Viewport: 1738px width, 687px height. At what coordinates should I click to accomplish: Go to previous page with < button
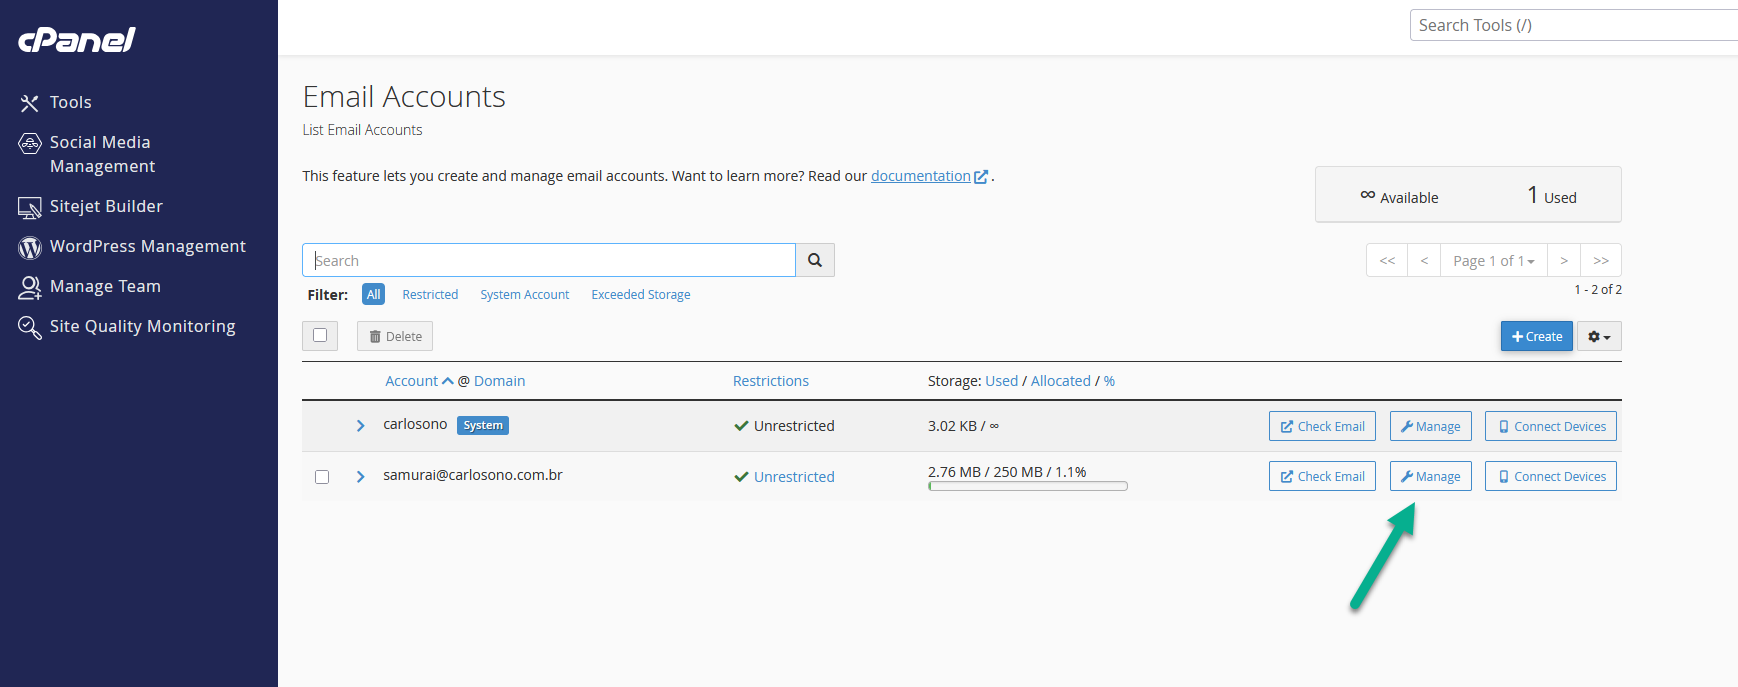(x=1424, y=260)
